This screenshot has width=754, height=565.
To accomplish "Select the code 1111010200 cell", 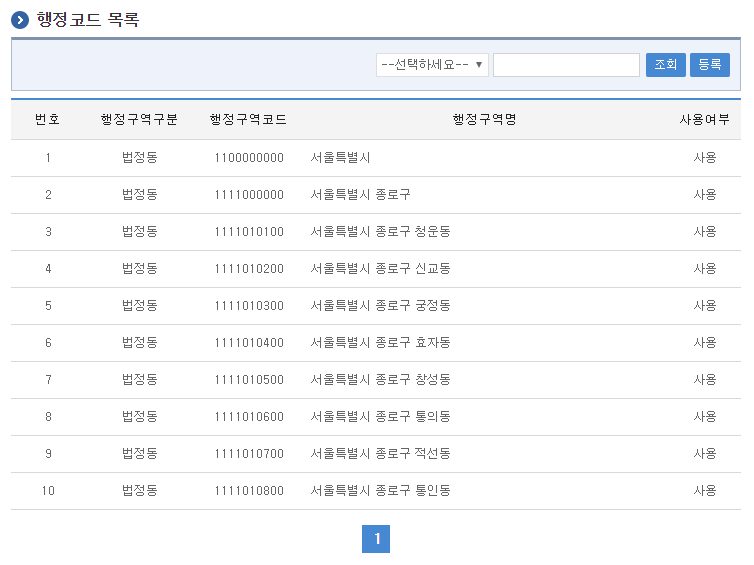I will point(248,269).
